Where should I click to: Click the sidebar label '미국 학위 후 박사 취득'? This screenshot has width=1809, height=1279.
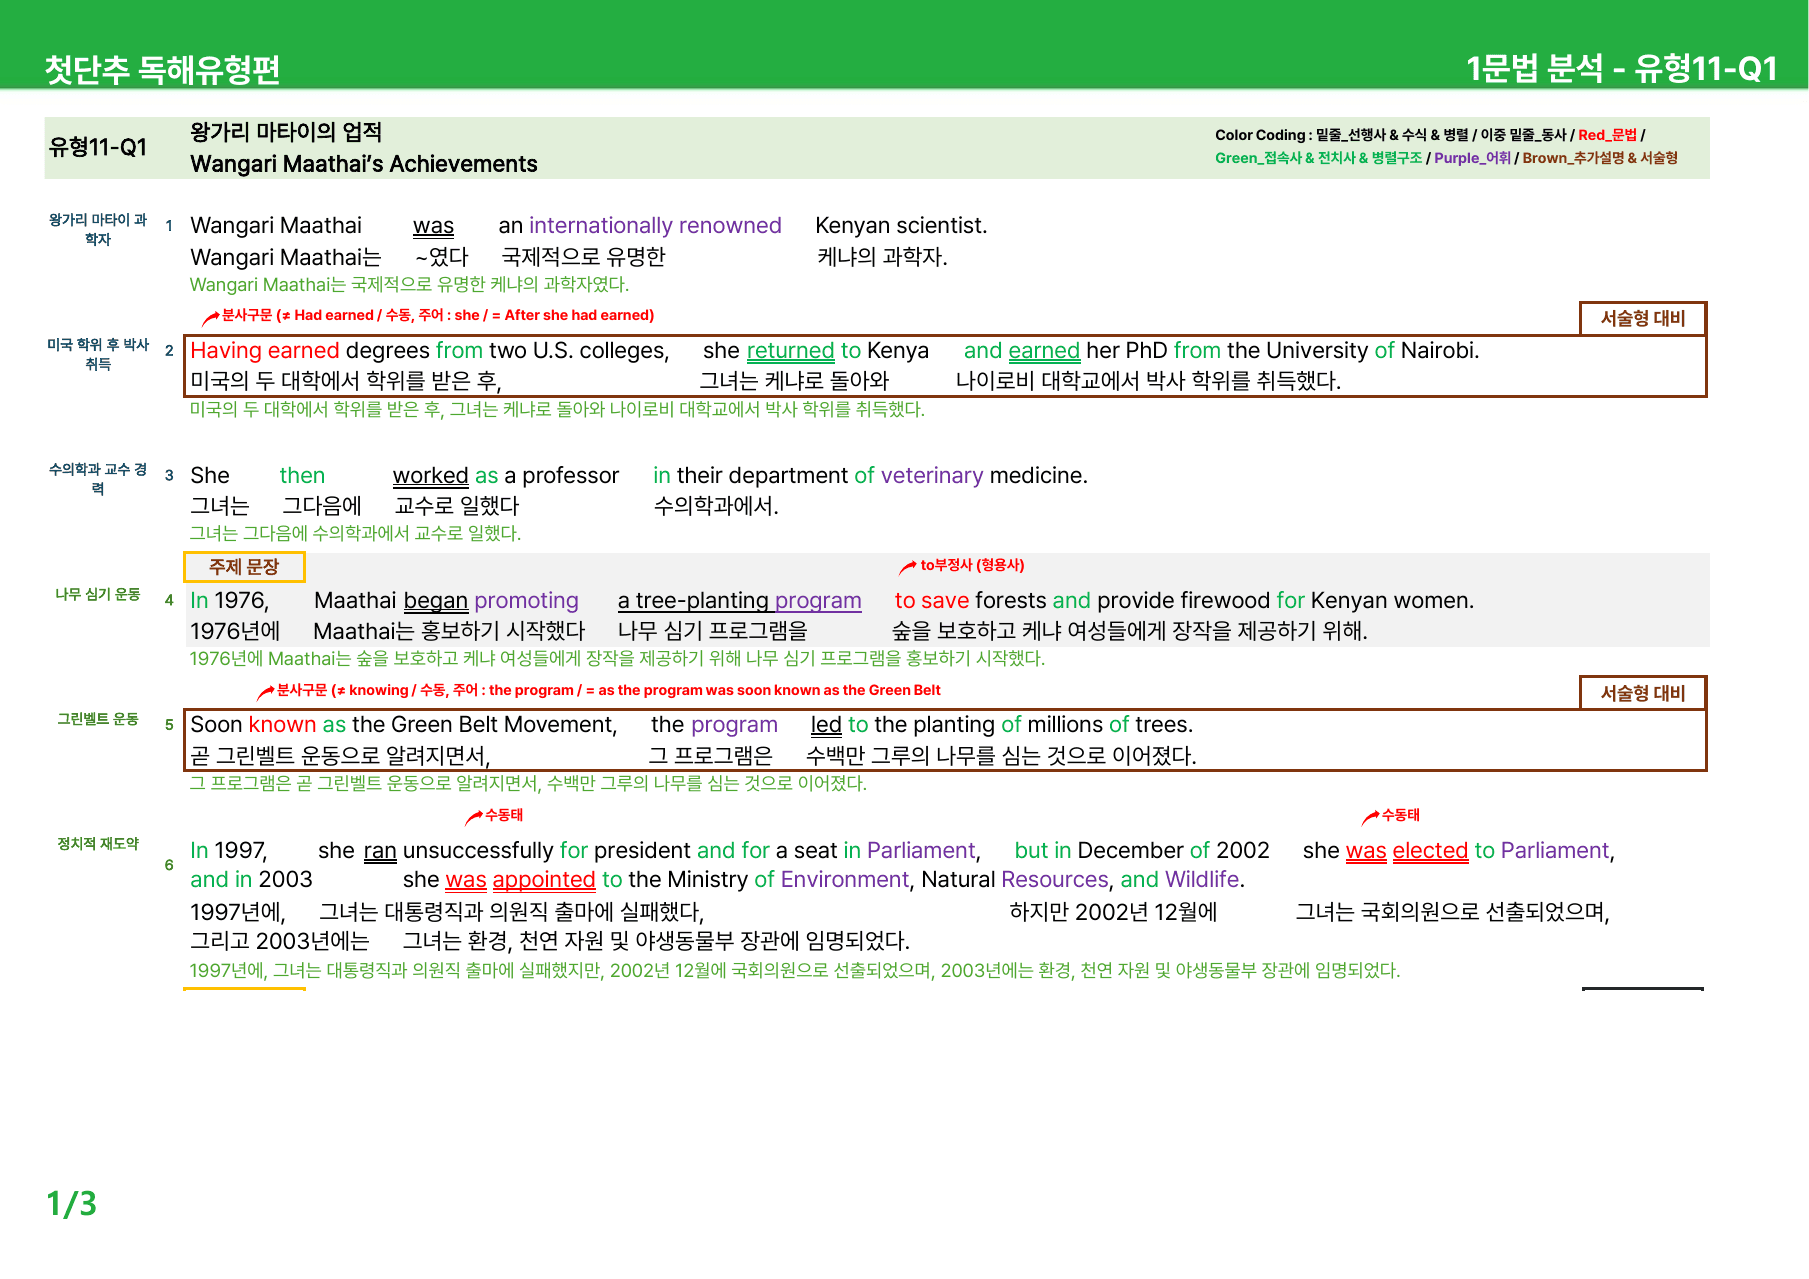point(98,354)
